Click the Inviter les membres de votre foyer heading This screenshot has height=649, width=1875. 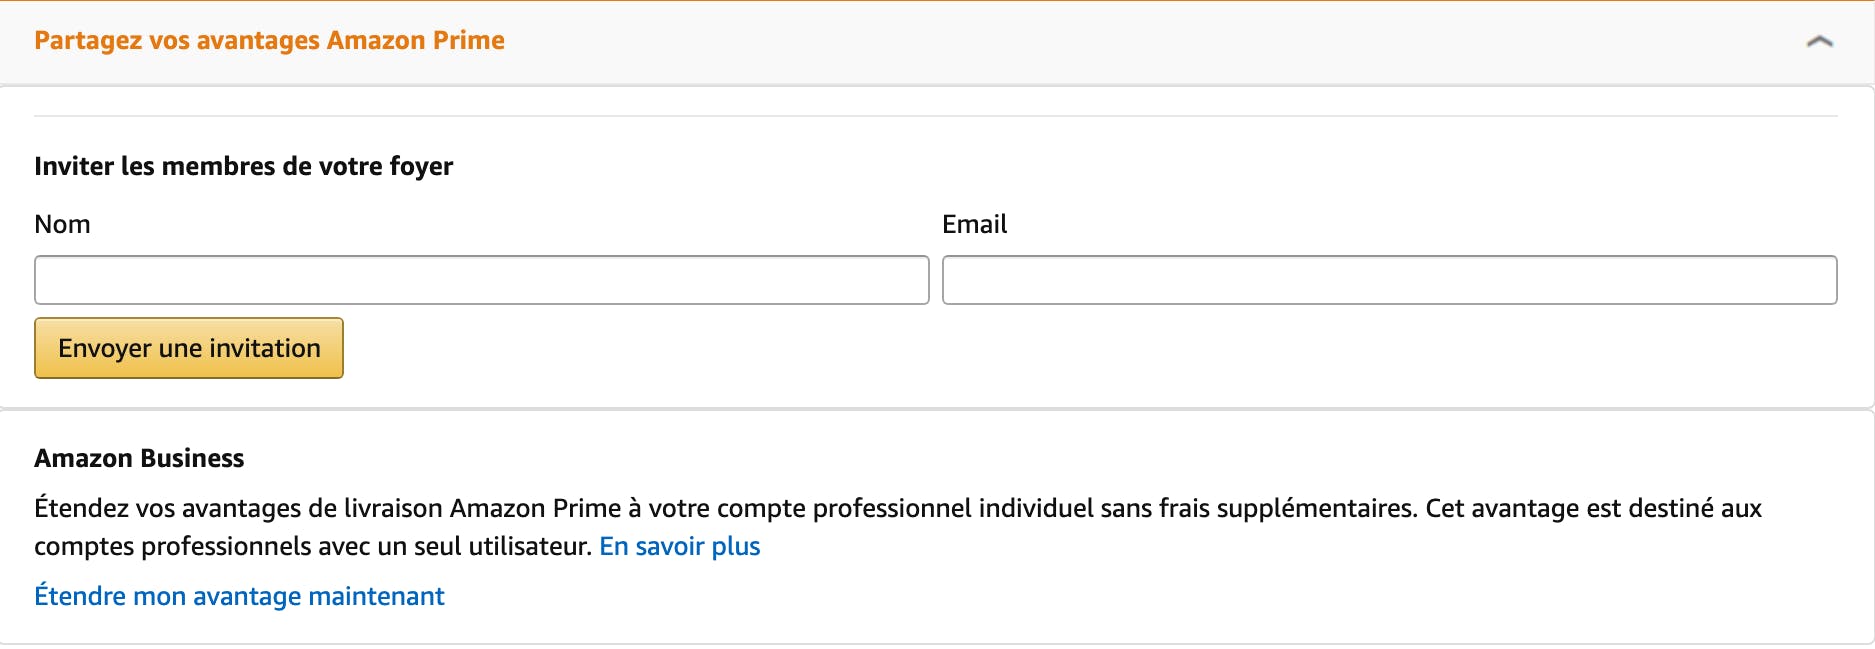coord(244,166)
